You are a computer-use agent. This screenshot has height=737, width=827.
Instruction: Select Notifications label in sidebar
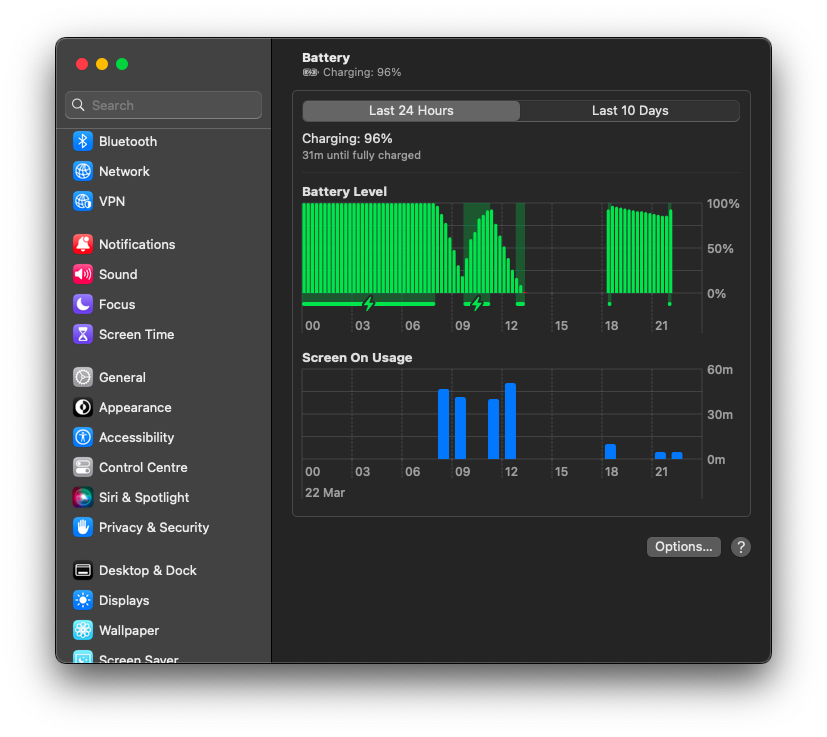(x=137, y=244)
